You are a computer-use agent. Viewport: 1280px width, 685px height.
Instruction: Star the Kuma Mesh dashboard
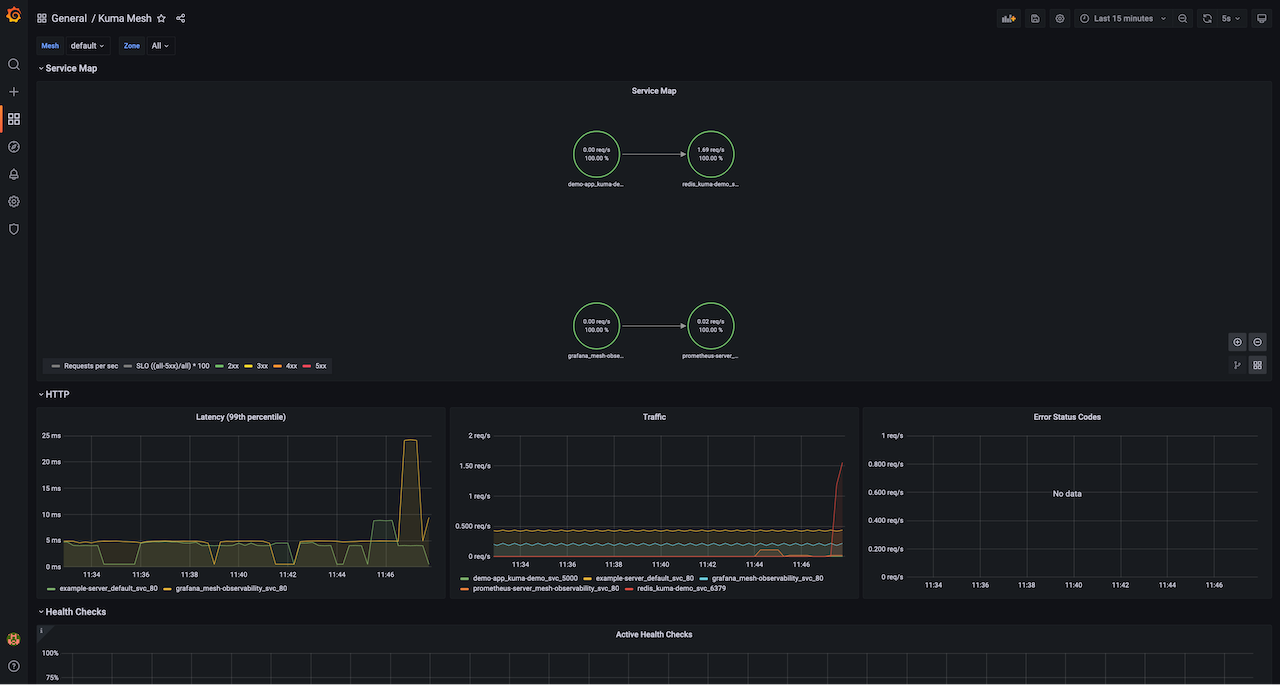click(160, 18)
